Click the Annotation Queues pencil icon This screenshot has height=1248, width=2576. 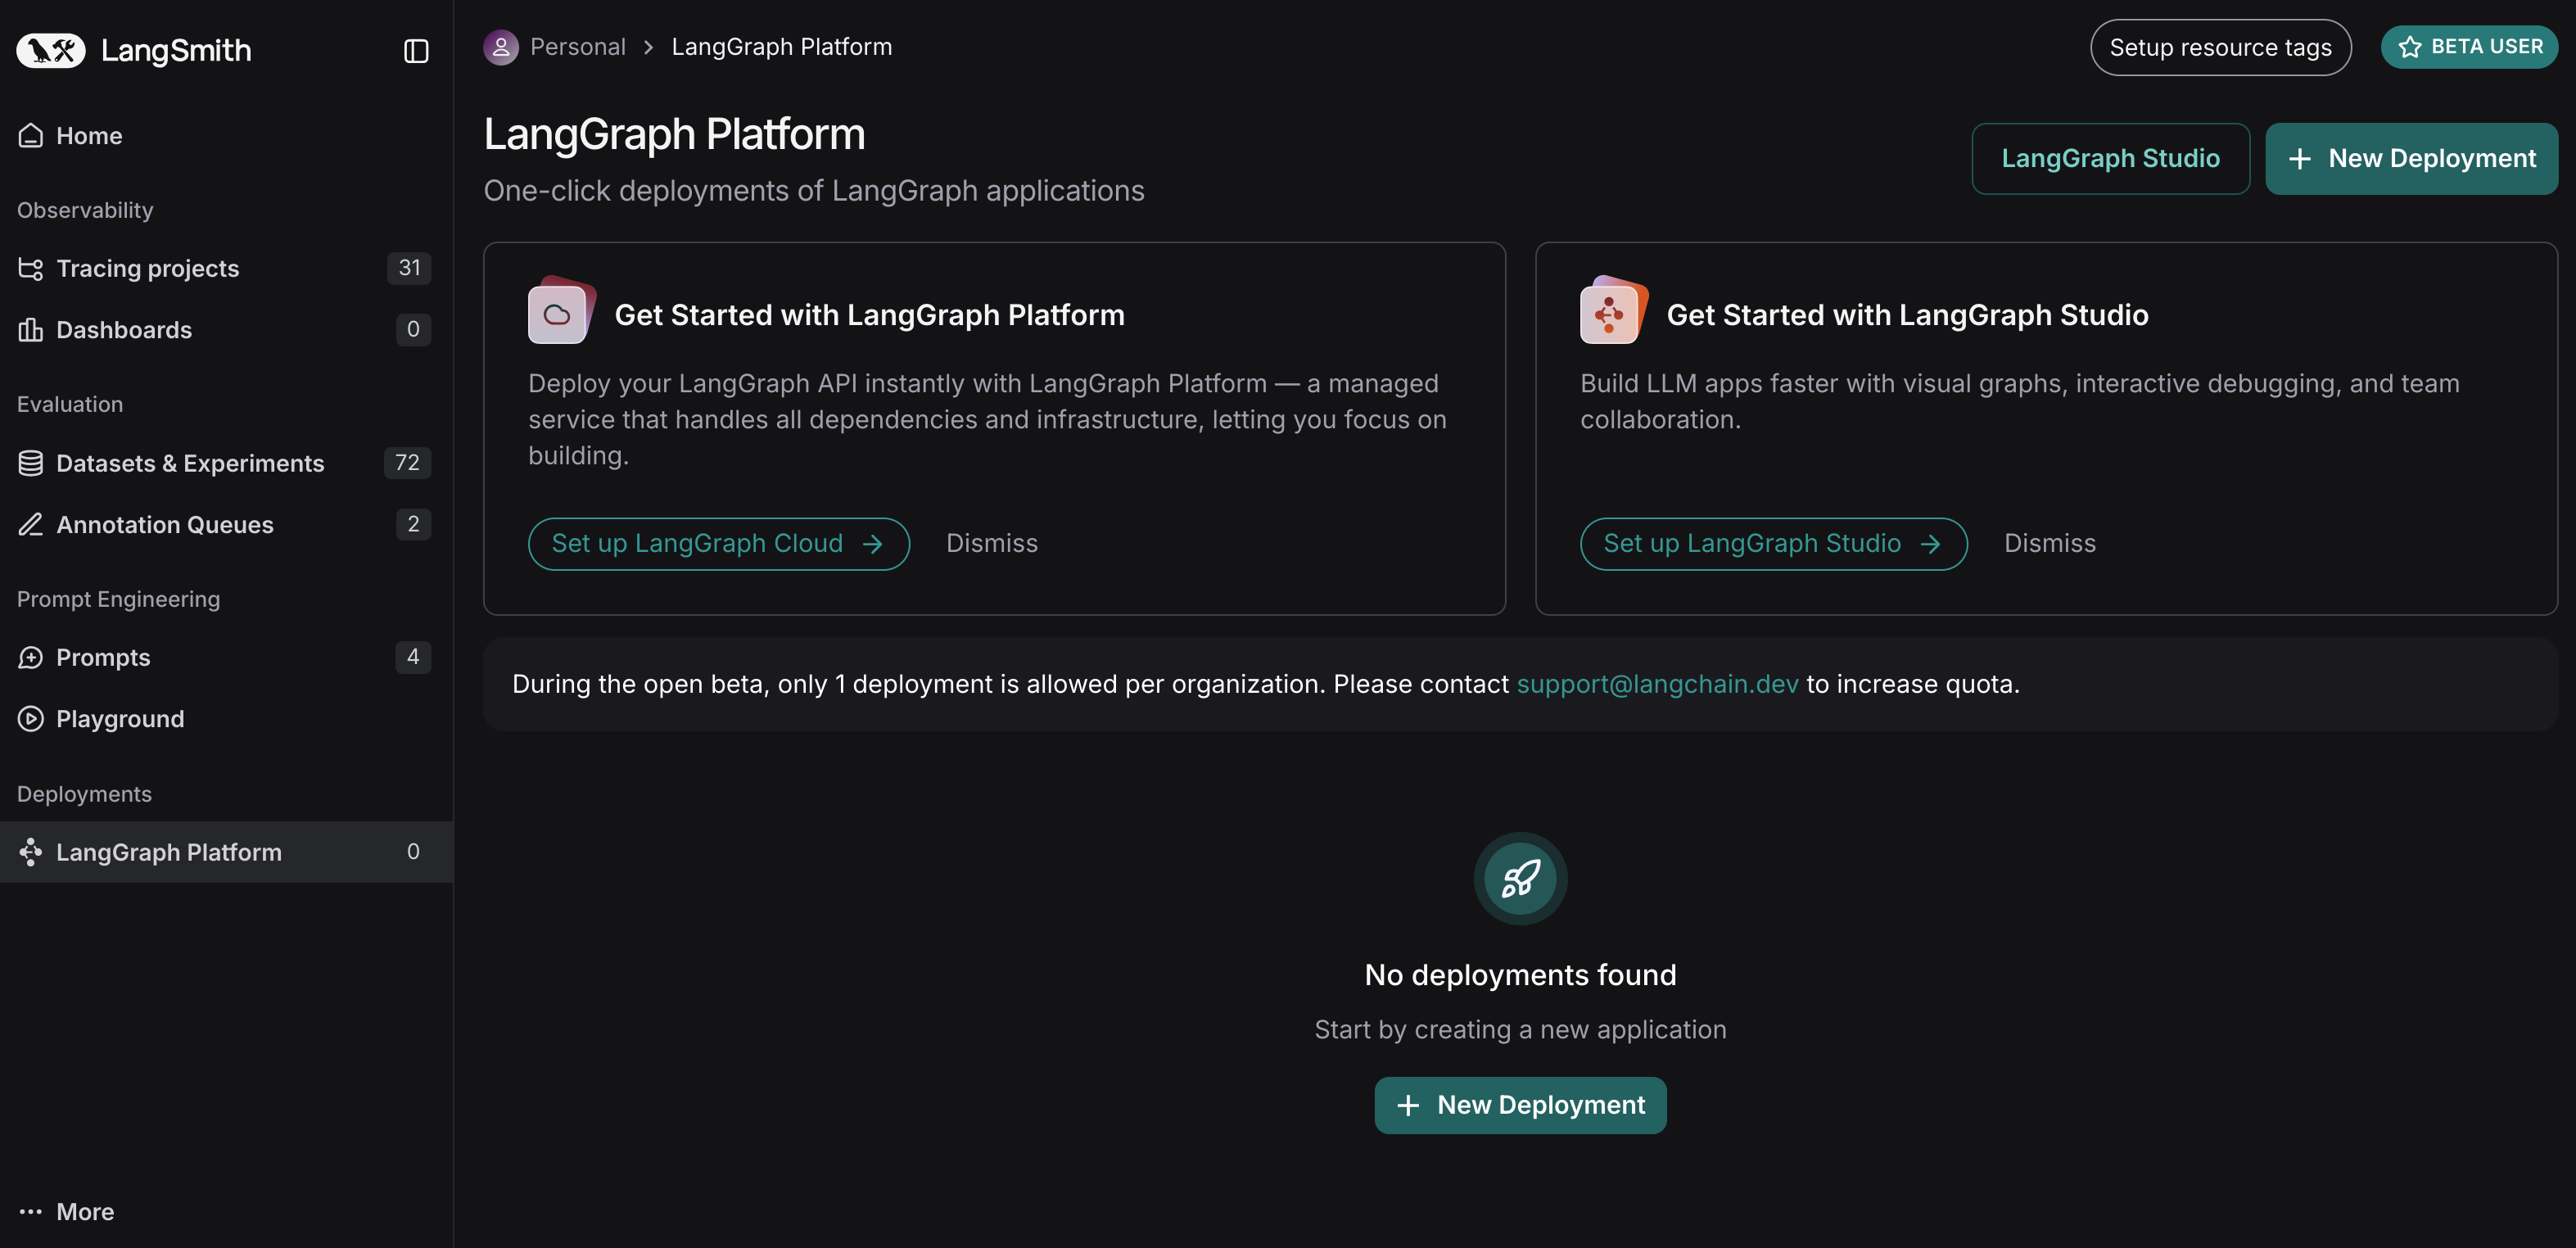pyautogui.click(x=31, y=524)
